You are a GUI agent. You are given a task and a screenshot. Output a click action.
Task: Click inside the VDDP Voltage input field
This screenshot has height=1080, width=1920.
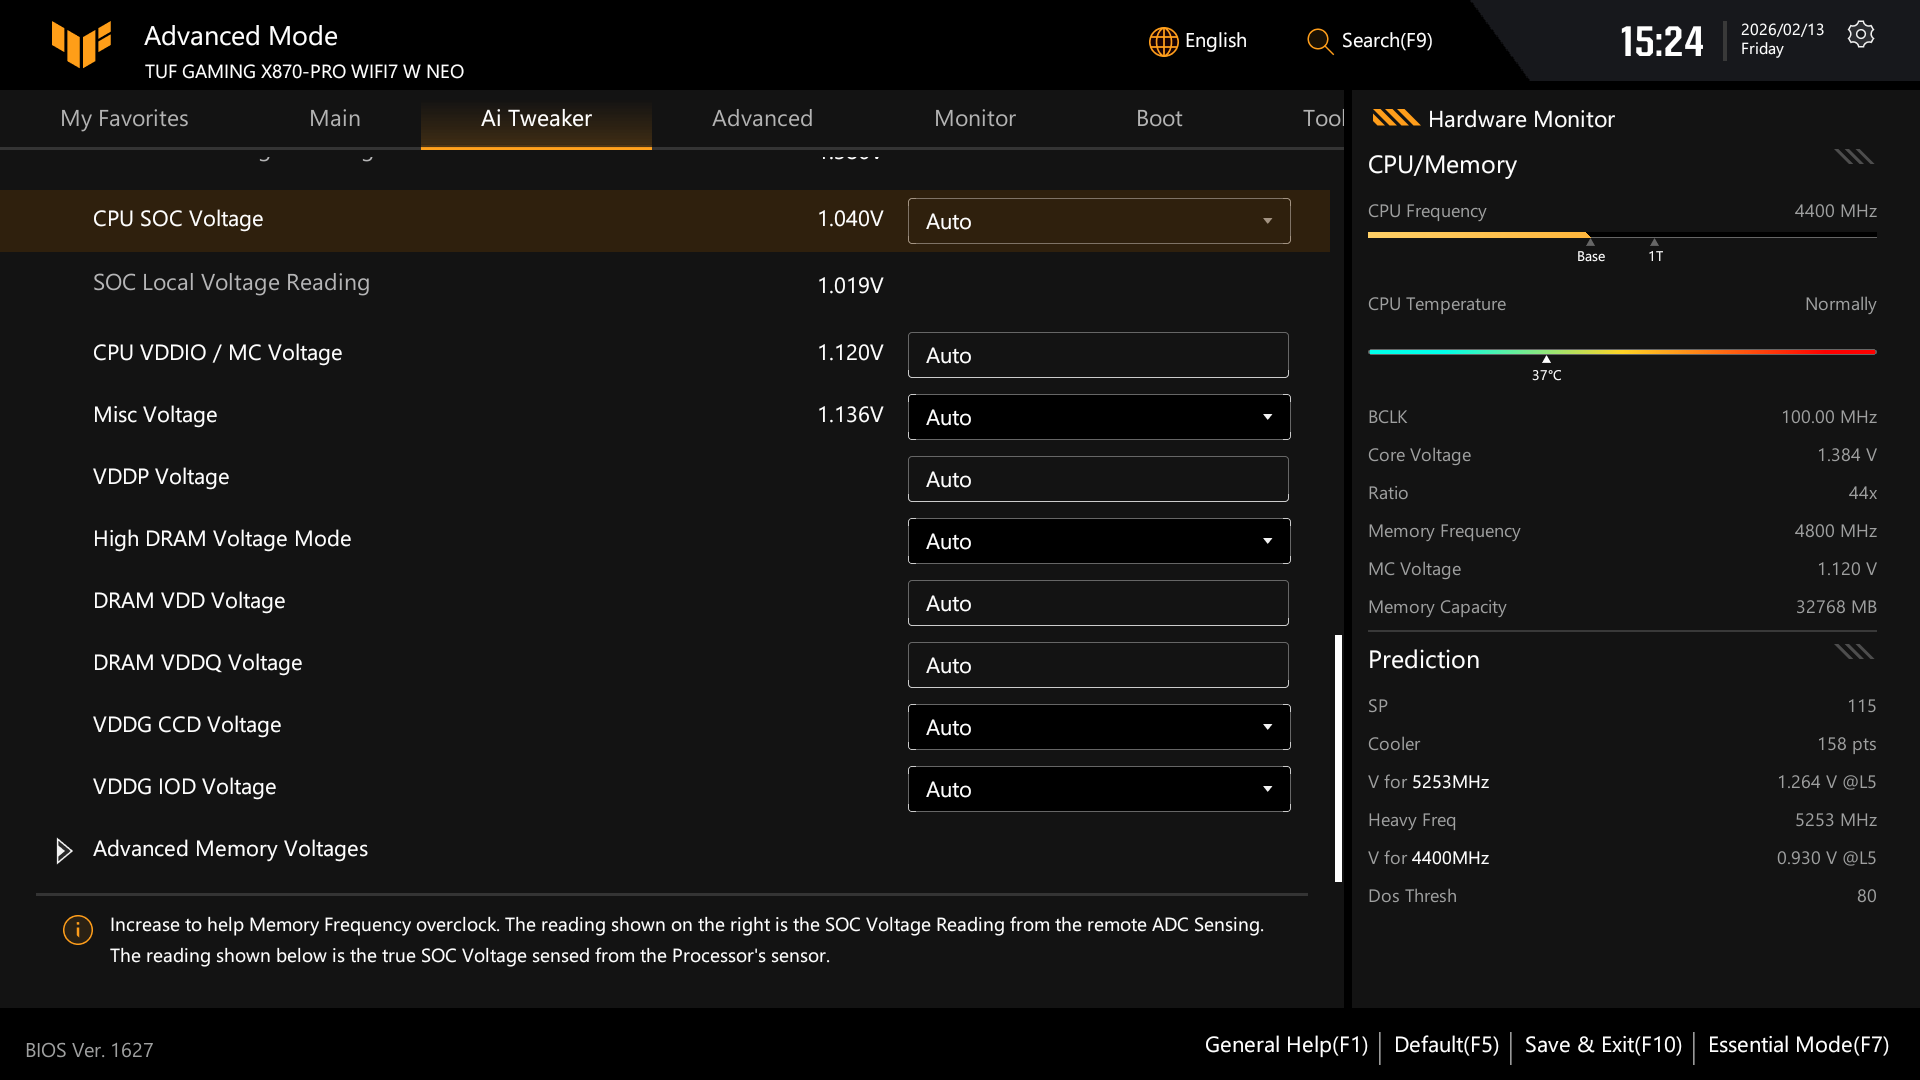[1097, 479]
